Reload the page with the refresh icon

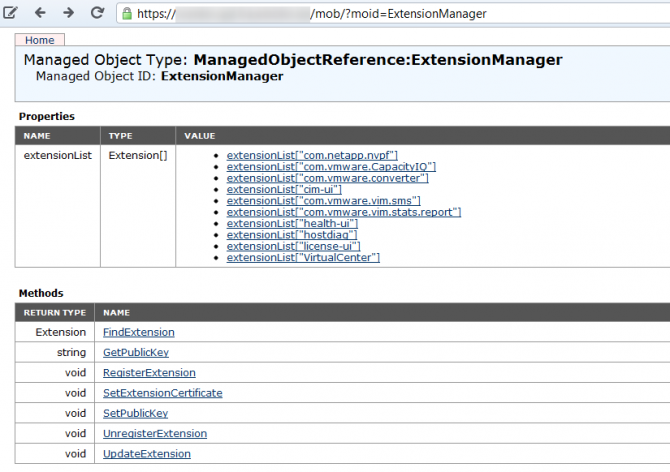97,14
